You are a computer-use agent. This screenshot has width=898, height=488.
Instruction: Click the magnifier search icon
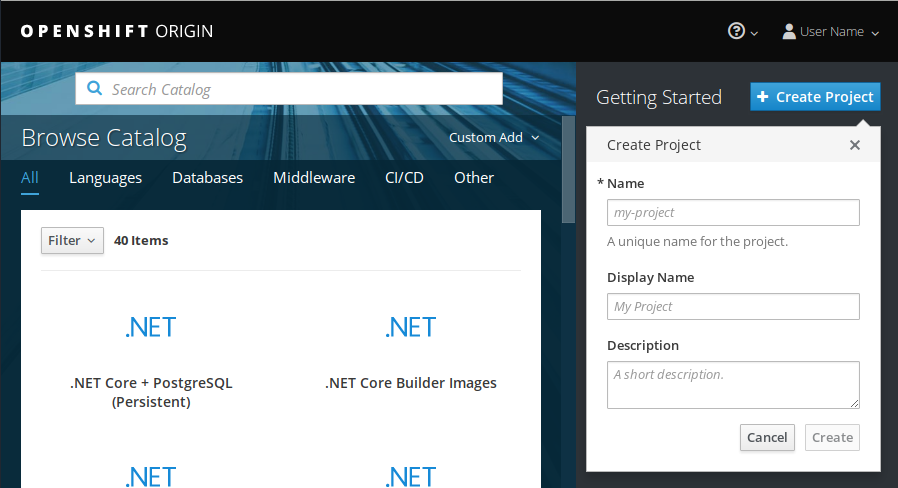pyautogui.click(x=94, y=88)
